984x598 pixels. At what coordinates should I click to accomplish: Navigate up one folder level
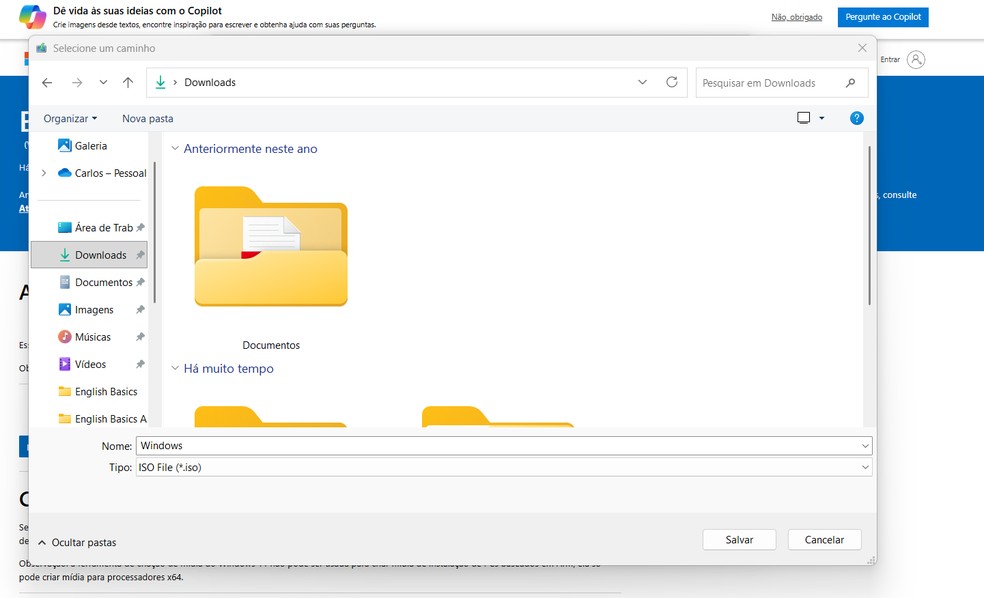click(127, 82)
